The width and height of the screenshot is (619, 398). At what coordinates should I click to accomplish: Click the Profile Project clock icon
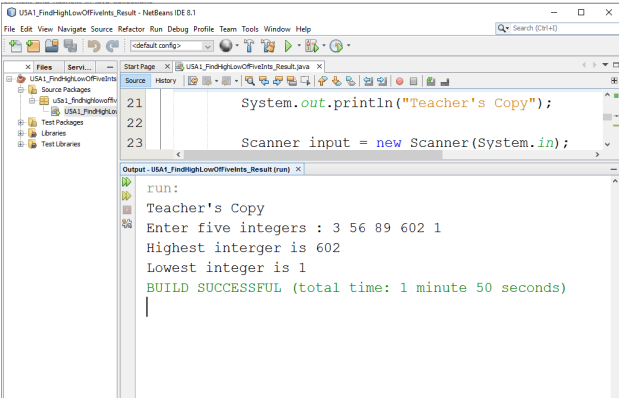336,46
